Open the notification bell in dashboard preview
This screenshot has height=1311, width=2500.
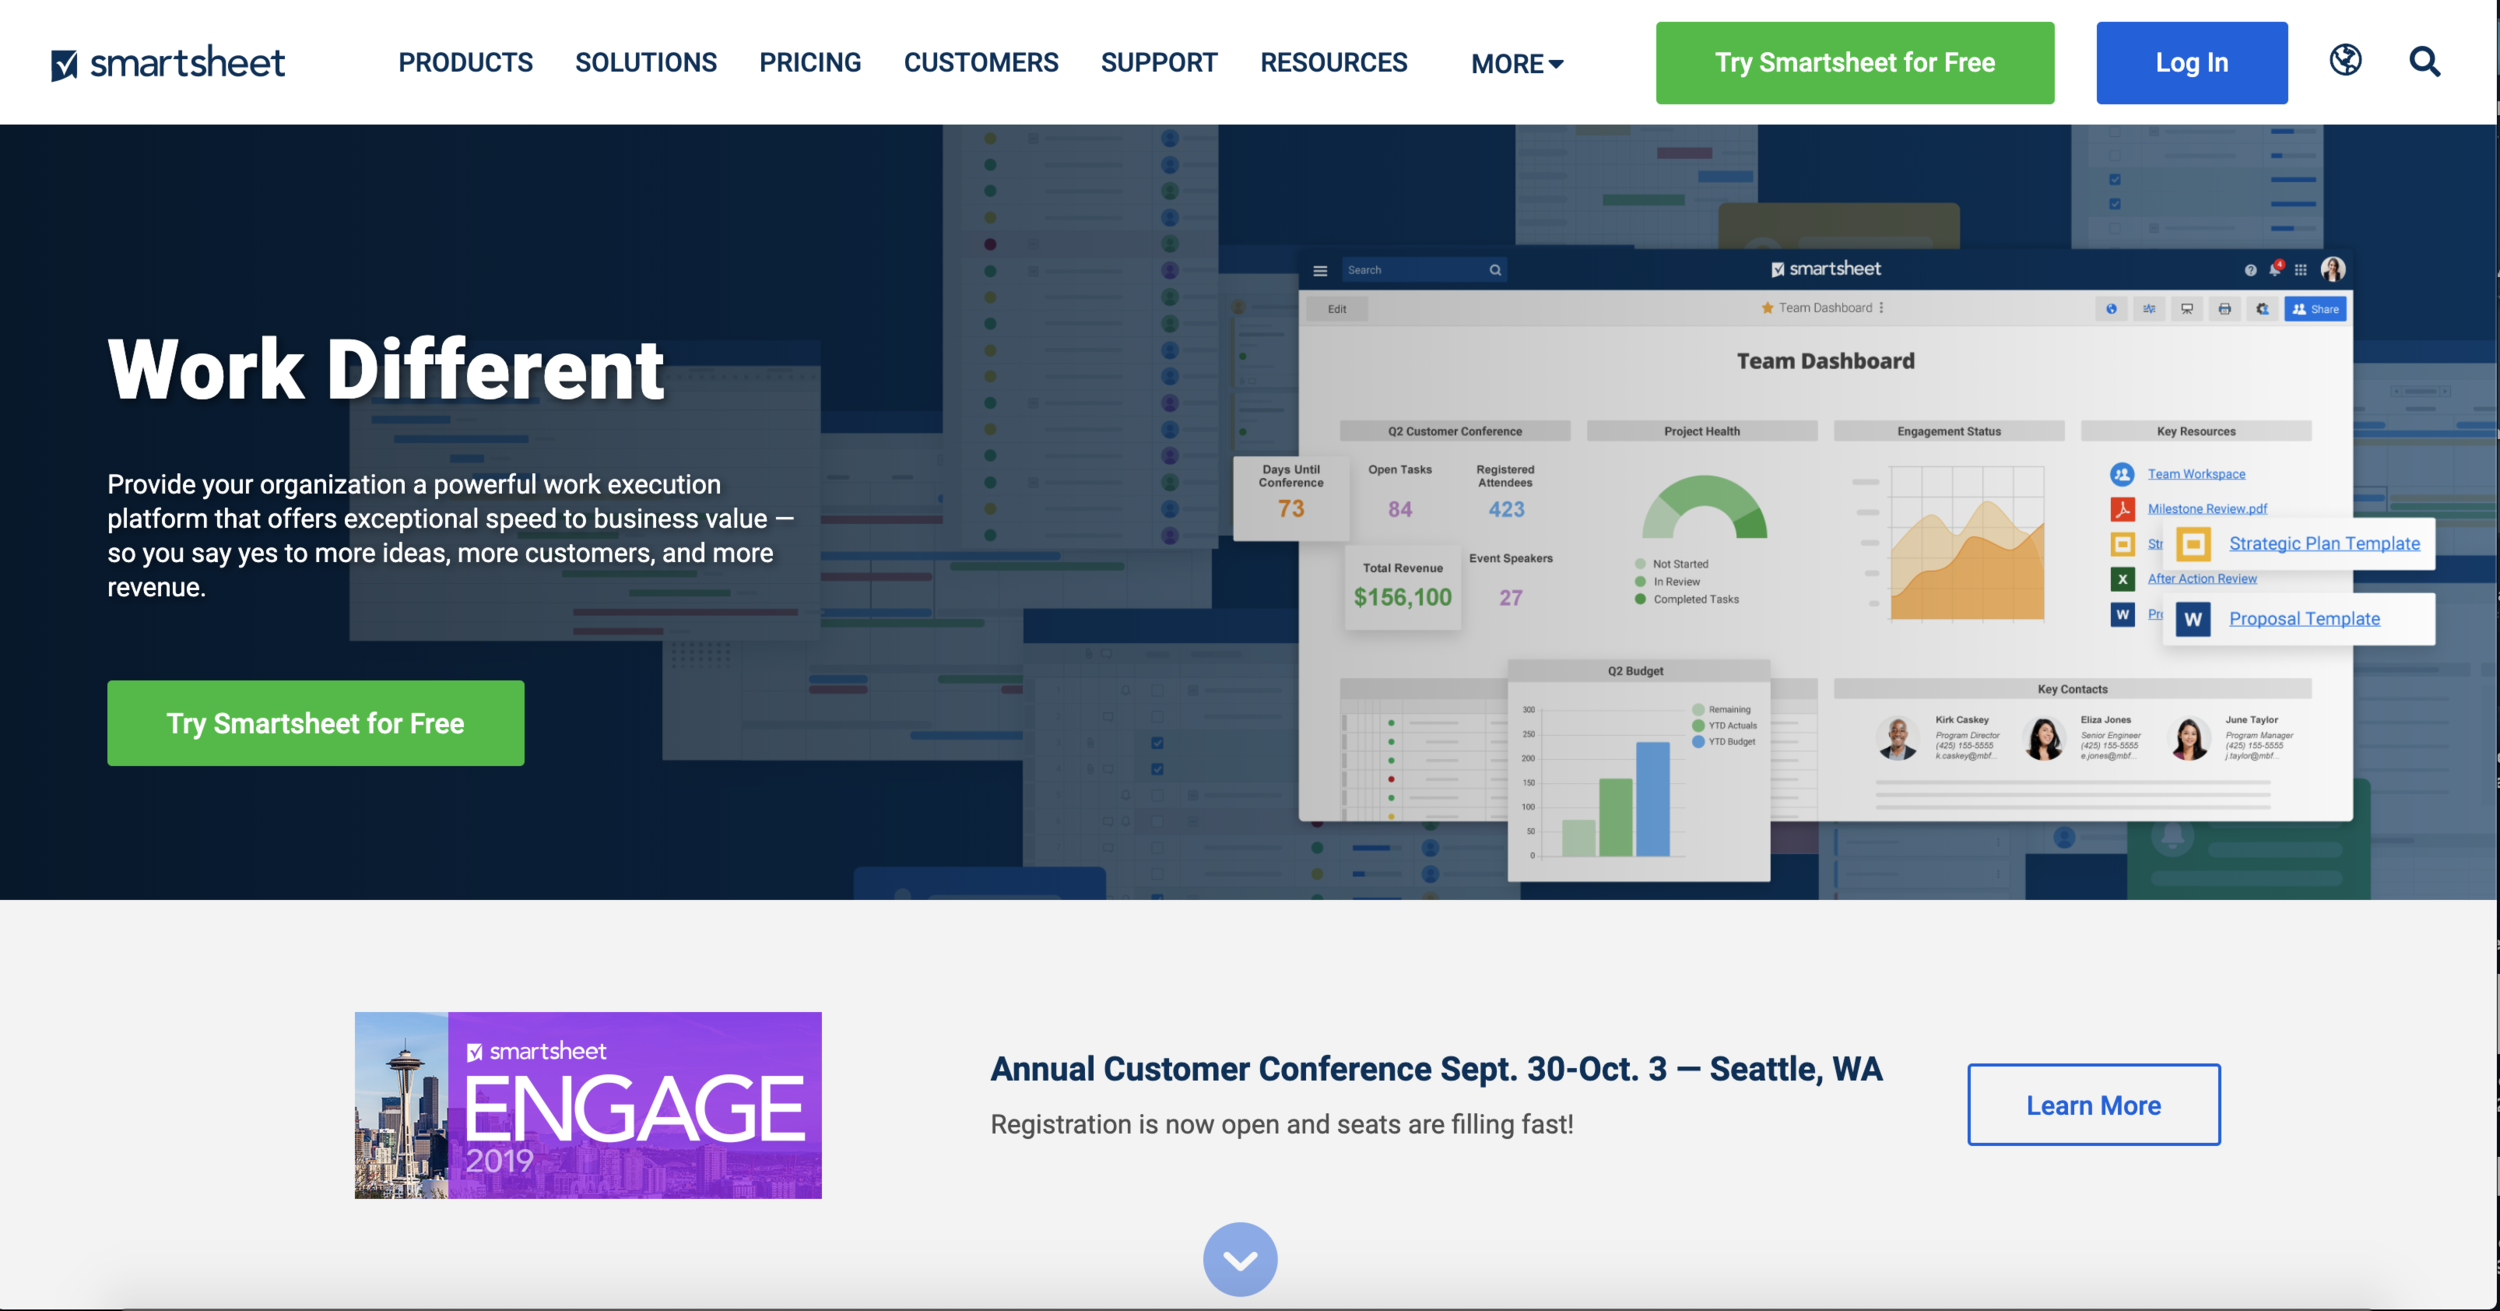(x=2276, y=268)
